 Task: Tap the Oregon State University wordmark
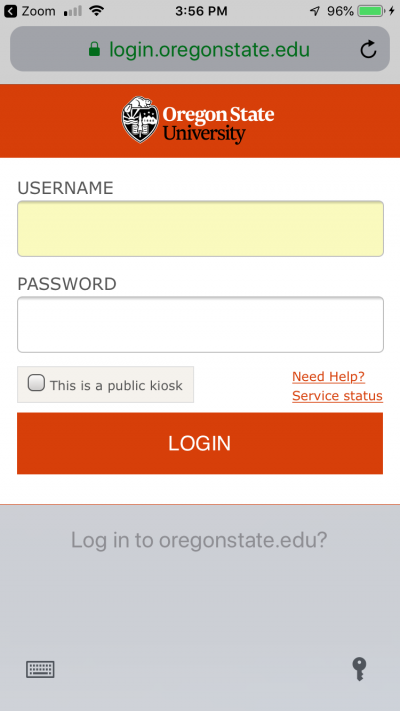(218, 125)
